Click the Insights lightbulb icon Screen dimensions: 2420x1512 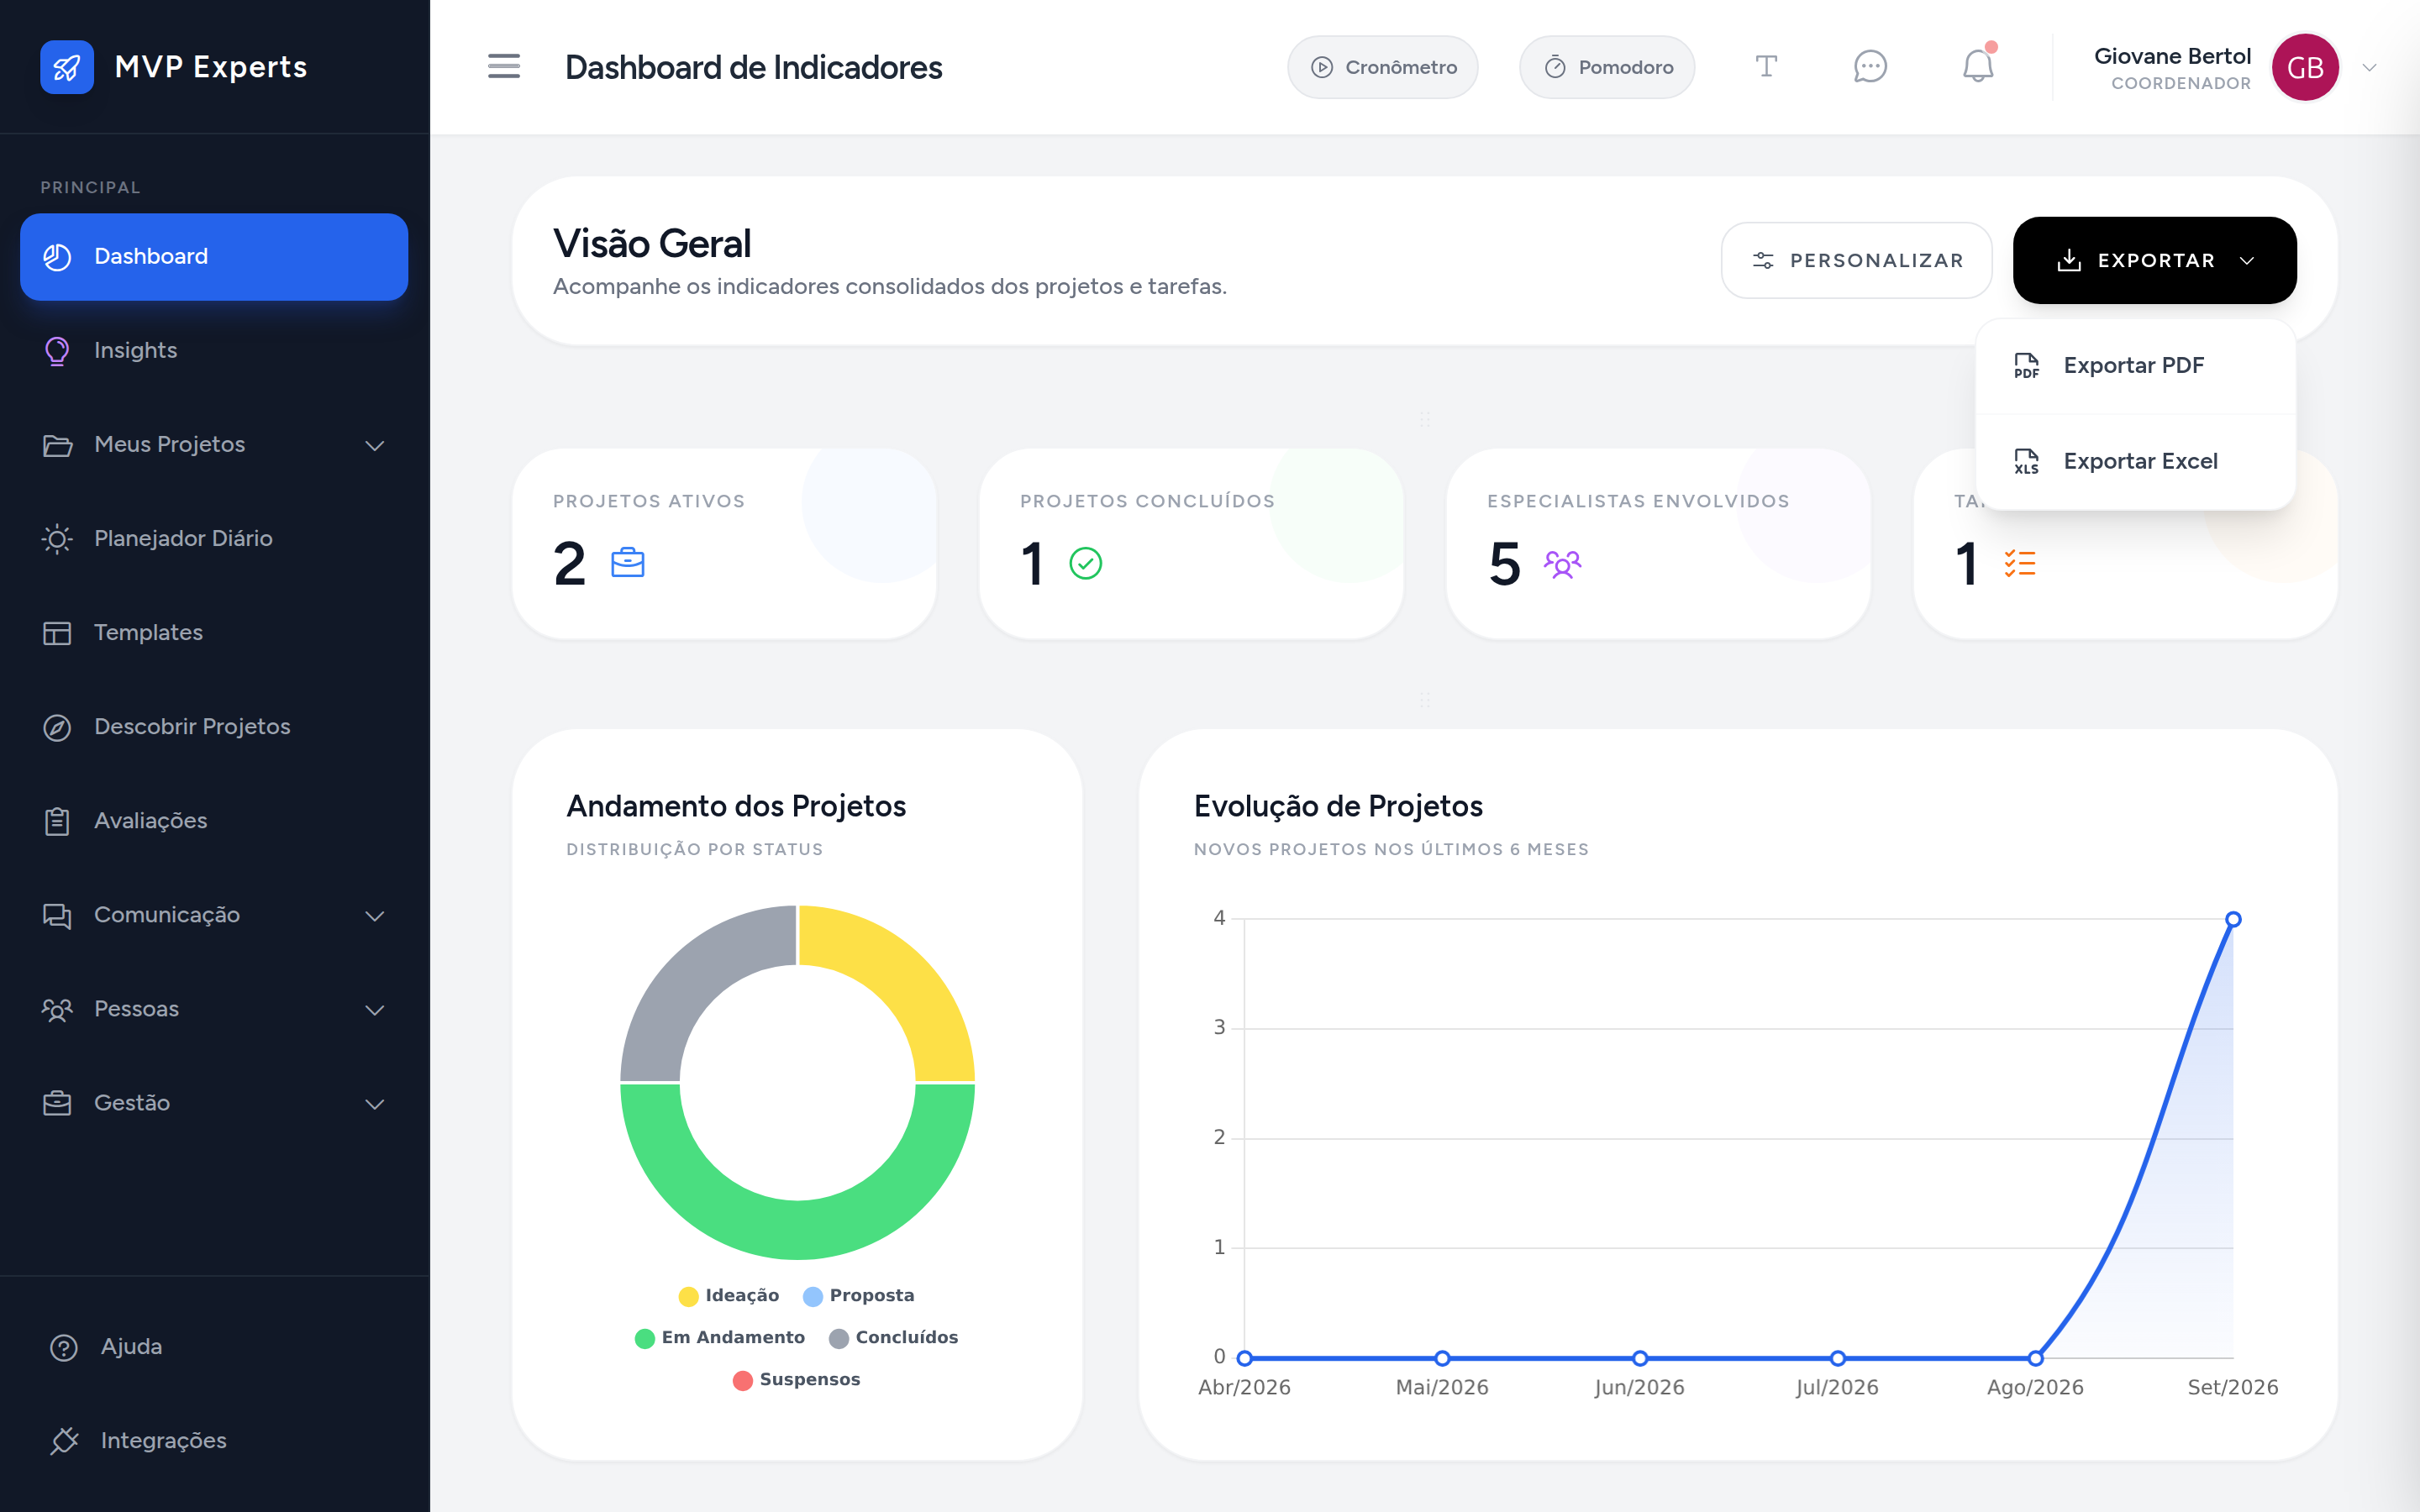[x=57, y=351]
